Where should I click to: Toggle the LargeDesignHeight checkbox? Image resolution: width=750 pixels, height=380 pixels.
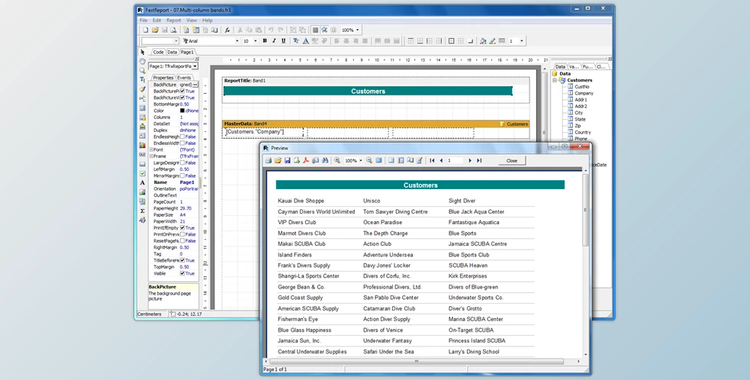coord(182,163)
